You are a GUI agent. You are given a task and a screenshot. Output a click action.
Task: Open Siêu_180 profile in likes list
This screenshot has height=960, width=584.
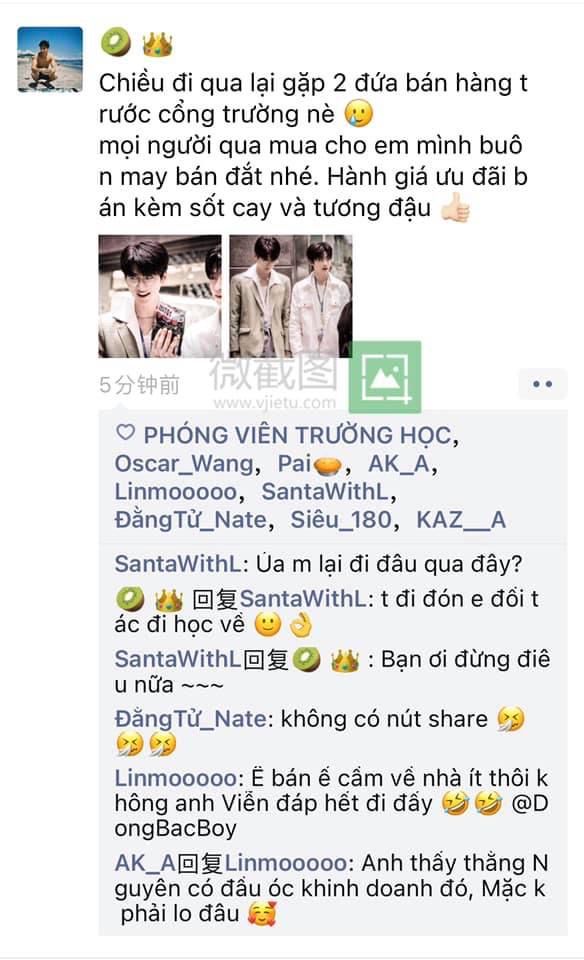[x=340, y=520]
